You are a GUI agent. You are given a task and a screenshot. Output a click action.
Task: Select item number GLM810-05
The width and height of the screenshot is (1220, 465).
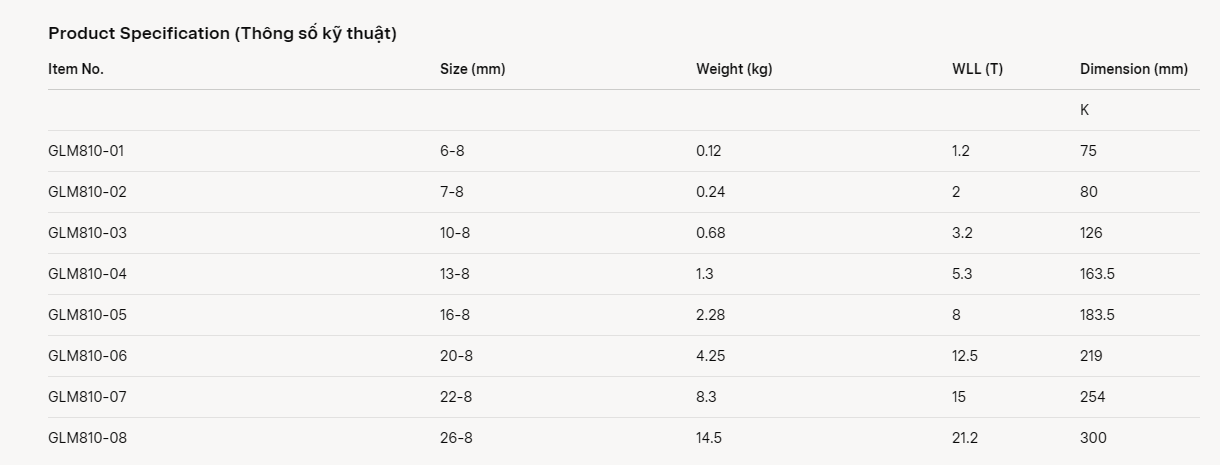[88, 315]
